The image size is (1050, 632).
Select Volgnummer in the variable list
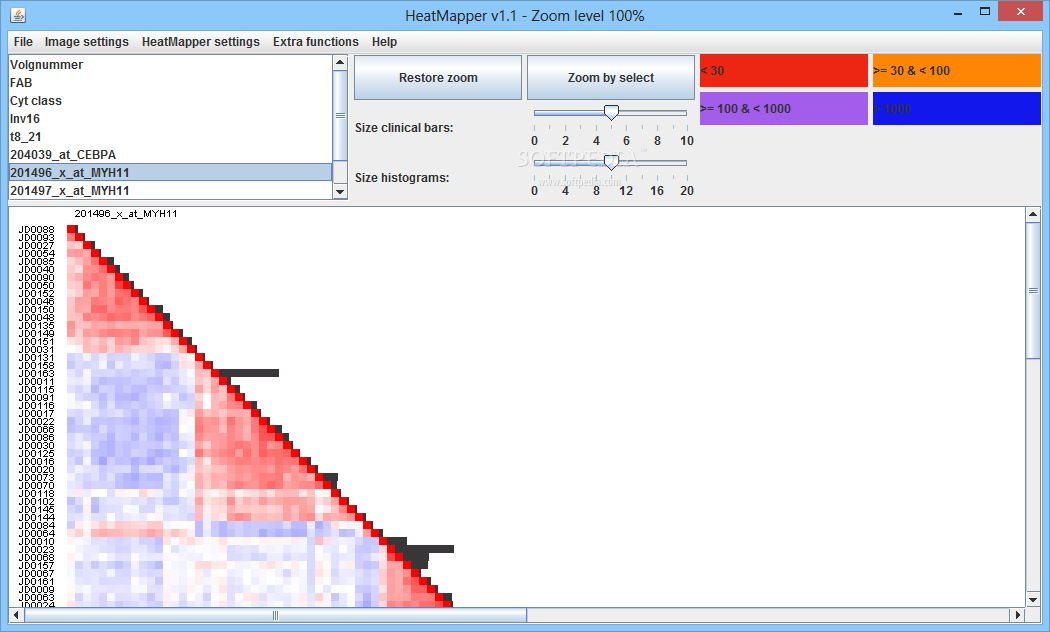[170, 65]
